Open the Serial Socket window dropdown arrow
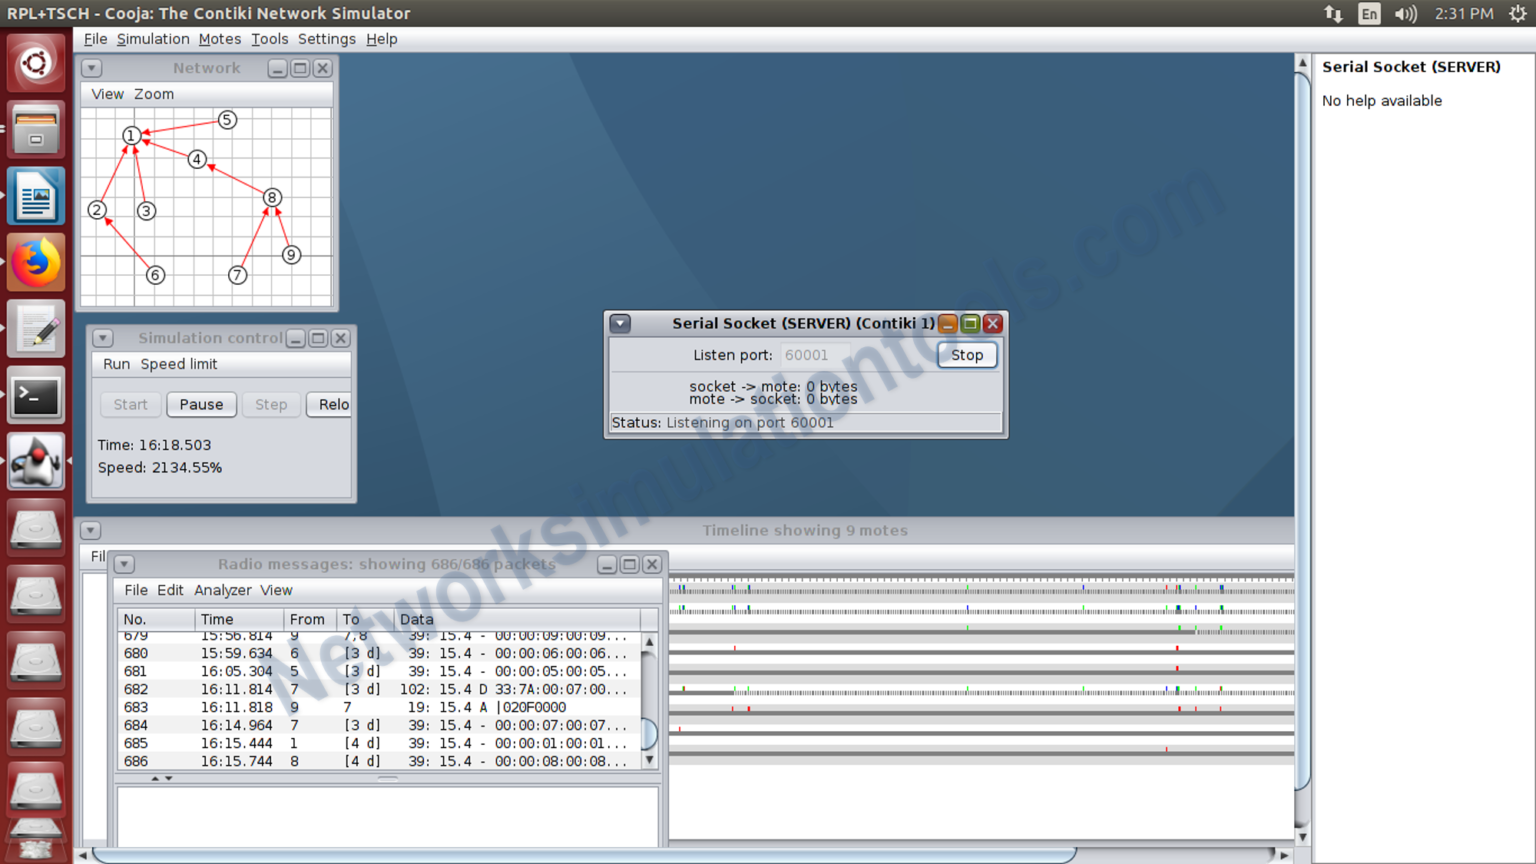This screenshot has width=1536, height=864. click(x=620, y=323)
